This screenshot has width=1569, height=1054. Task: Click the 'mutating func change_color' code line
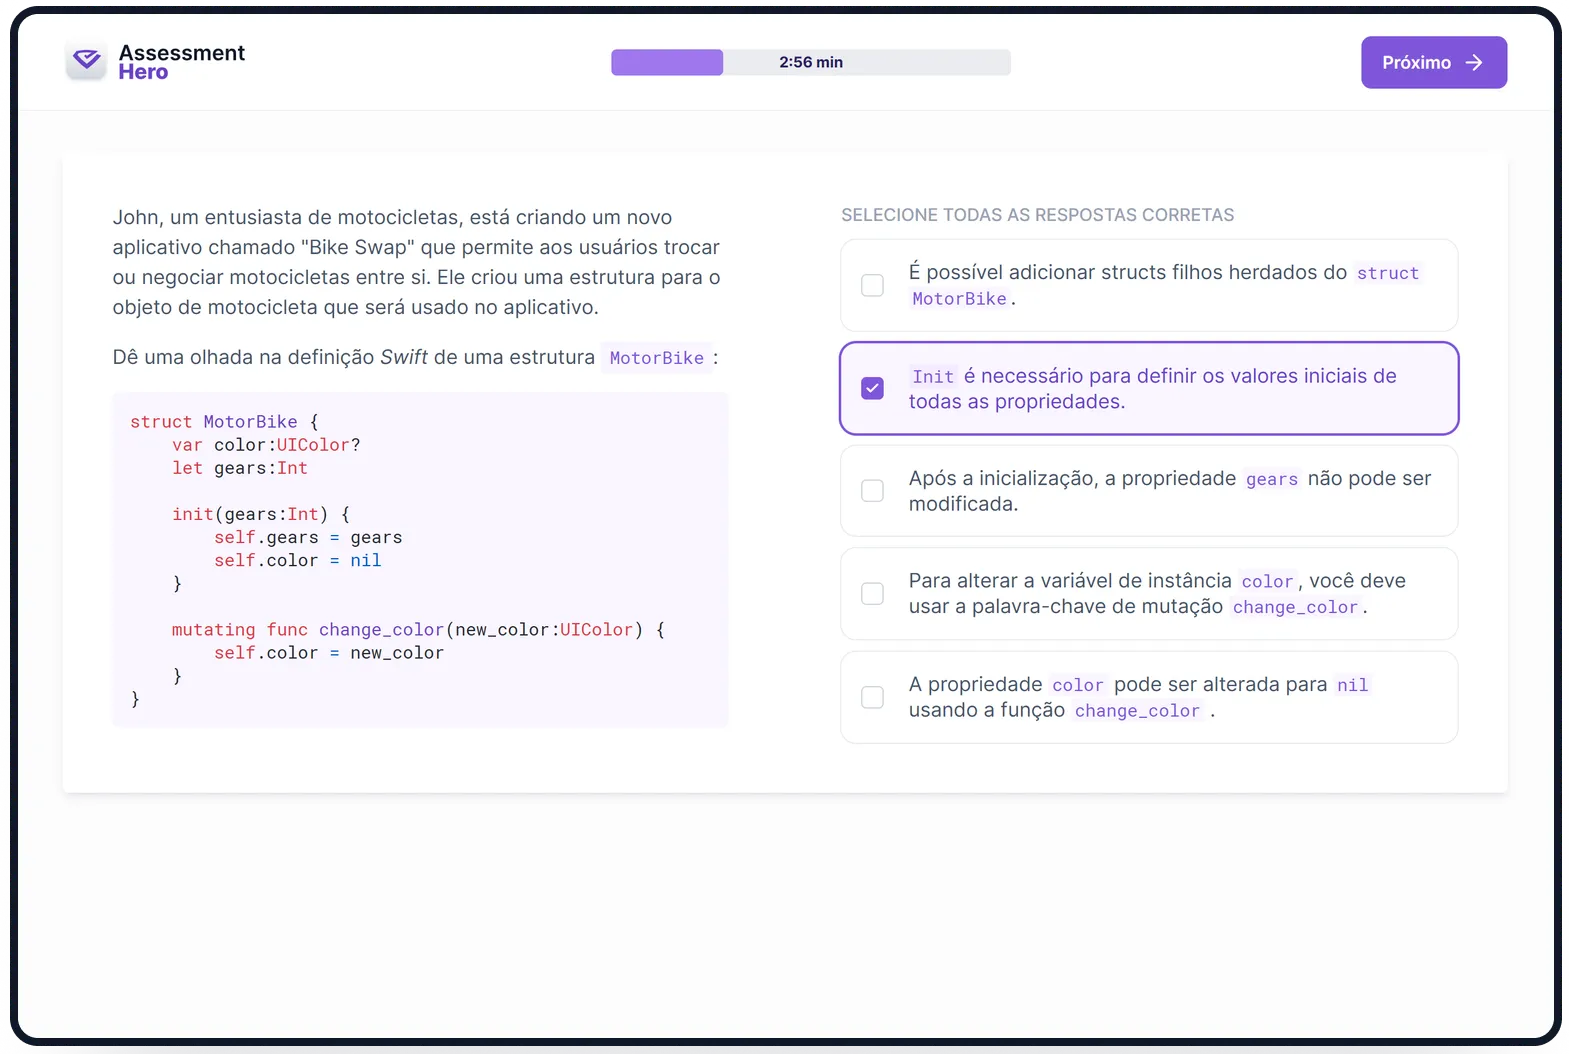418,630
